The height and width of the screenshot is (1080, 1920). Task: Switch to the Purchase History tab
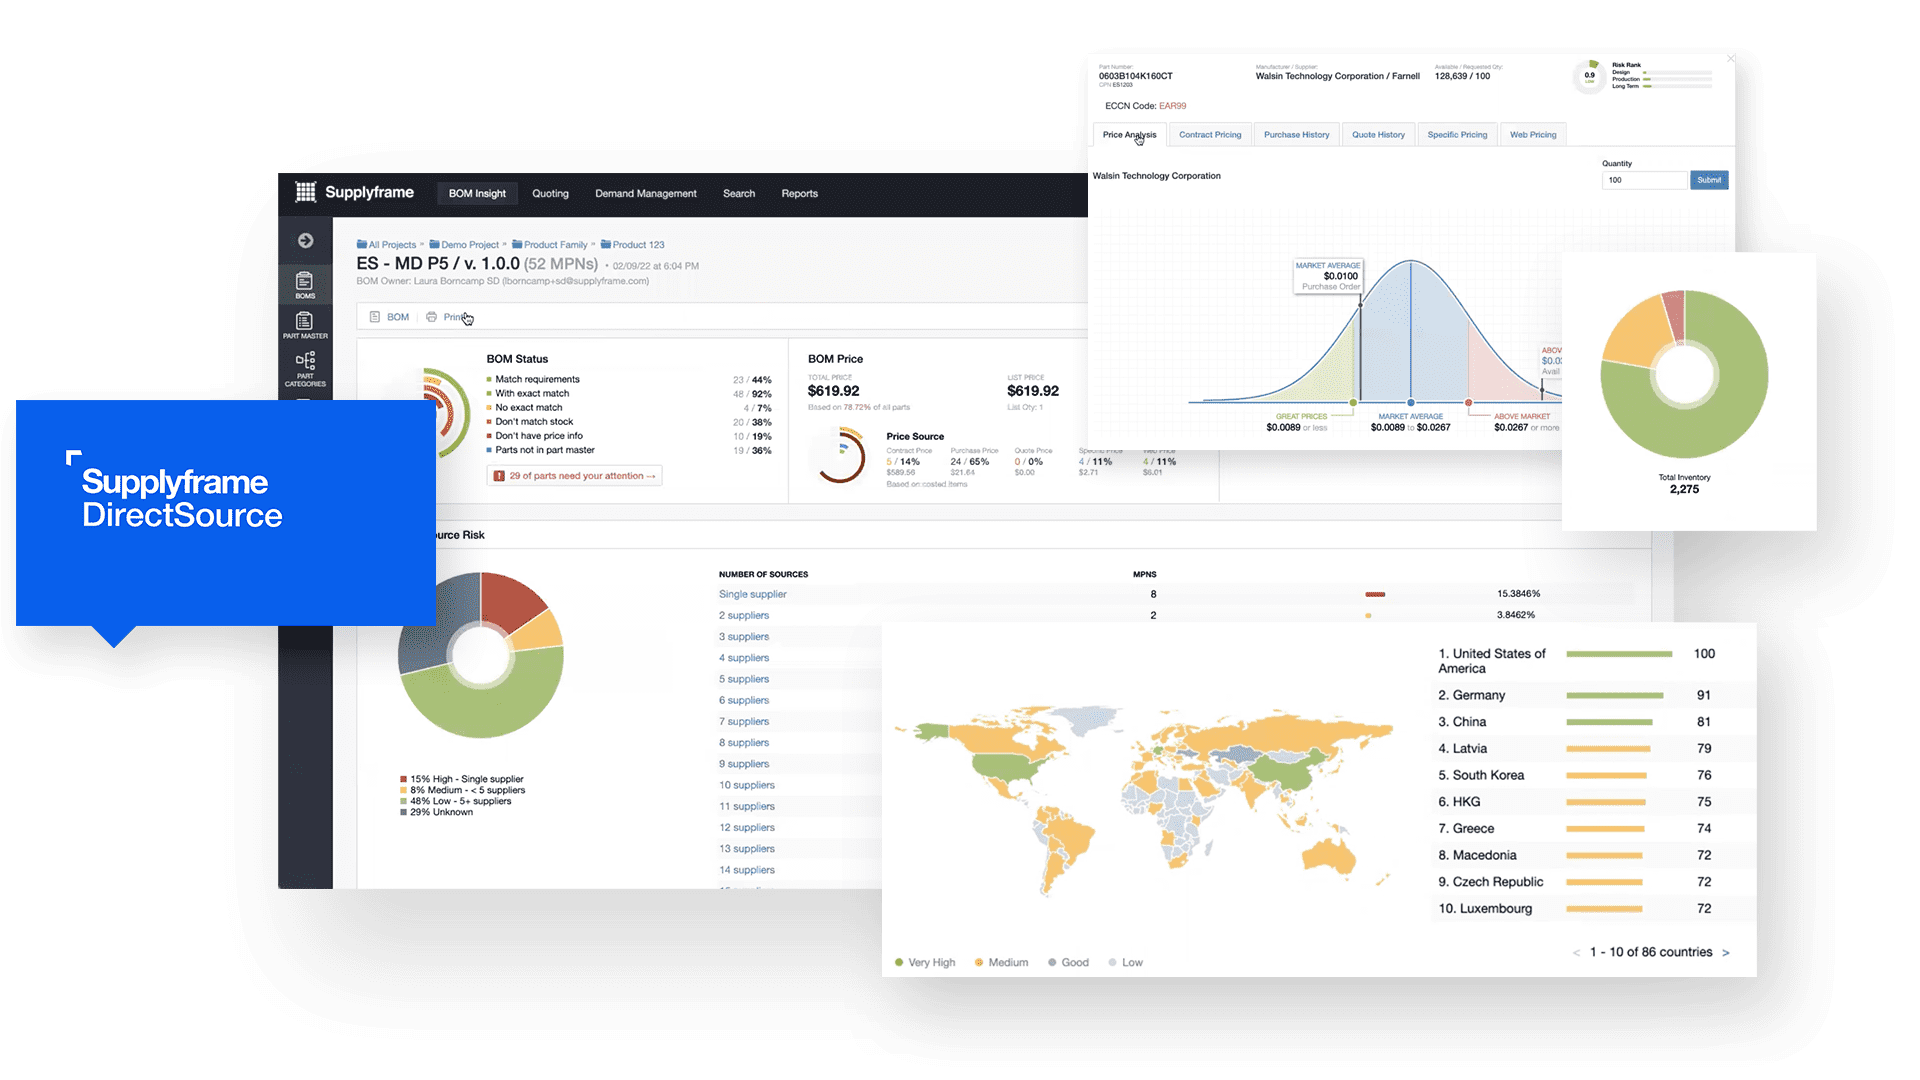tap(1296, 135)
